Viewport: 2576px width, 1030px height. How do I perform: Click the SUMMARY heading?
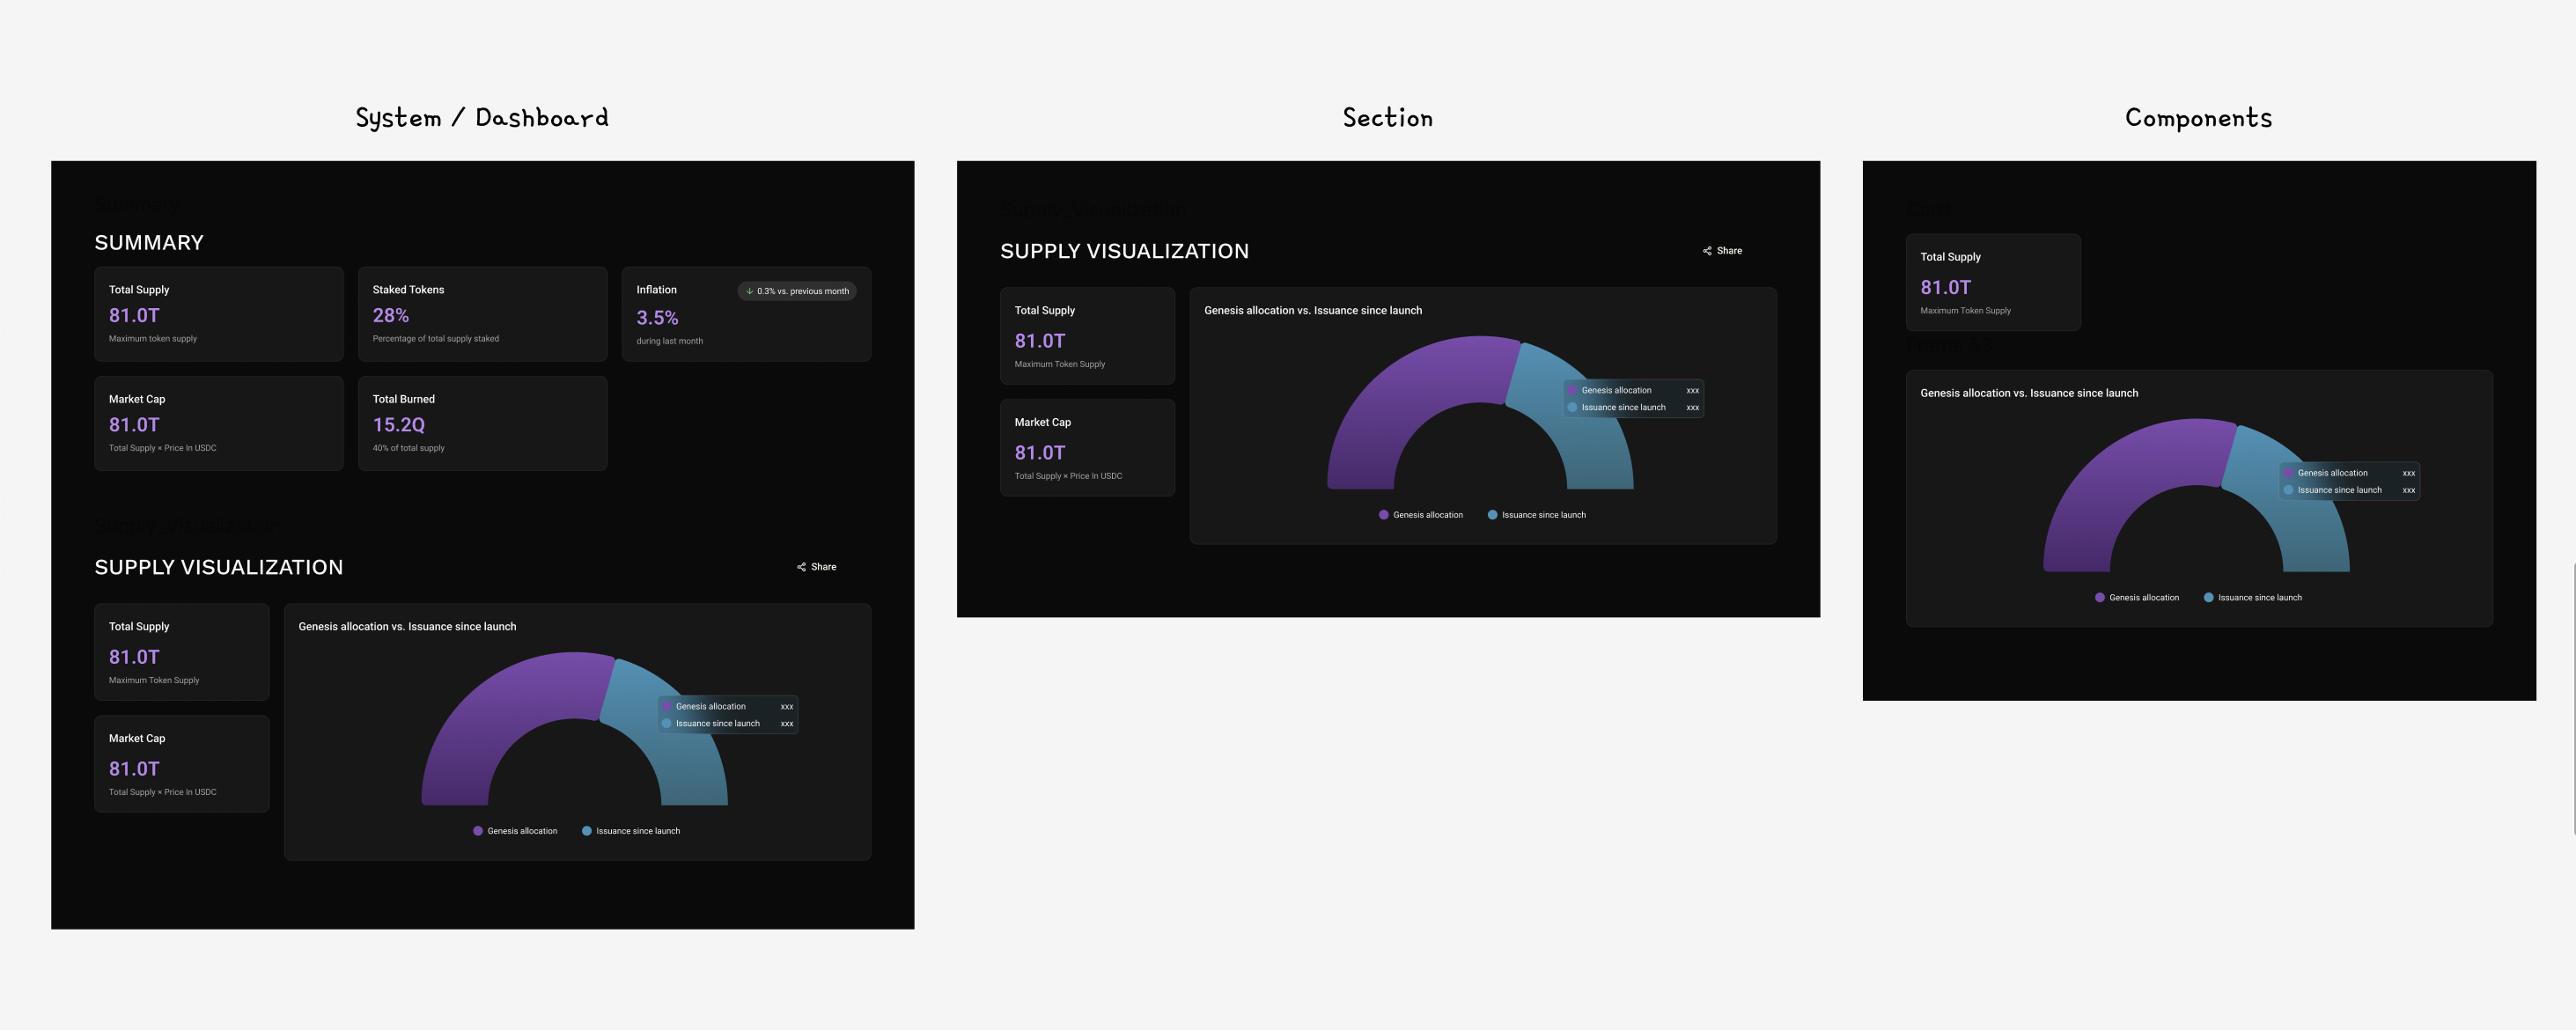[x=149, y=243]
